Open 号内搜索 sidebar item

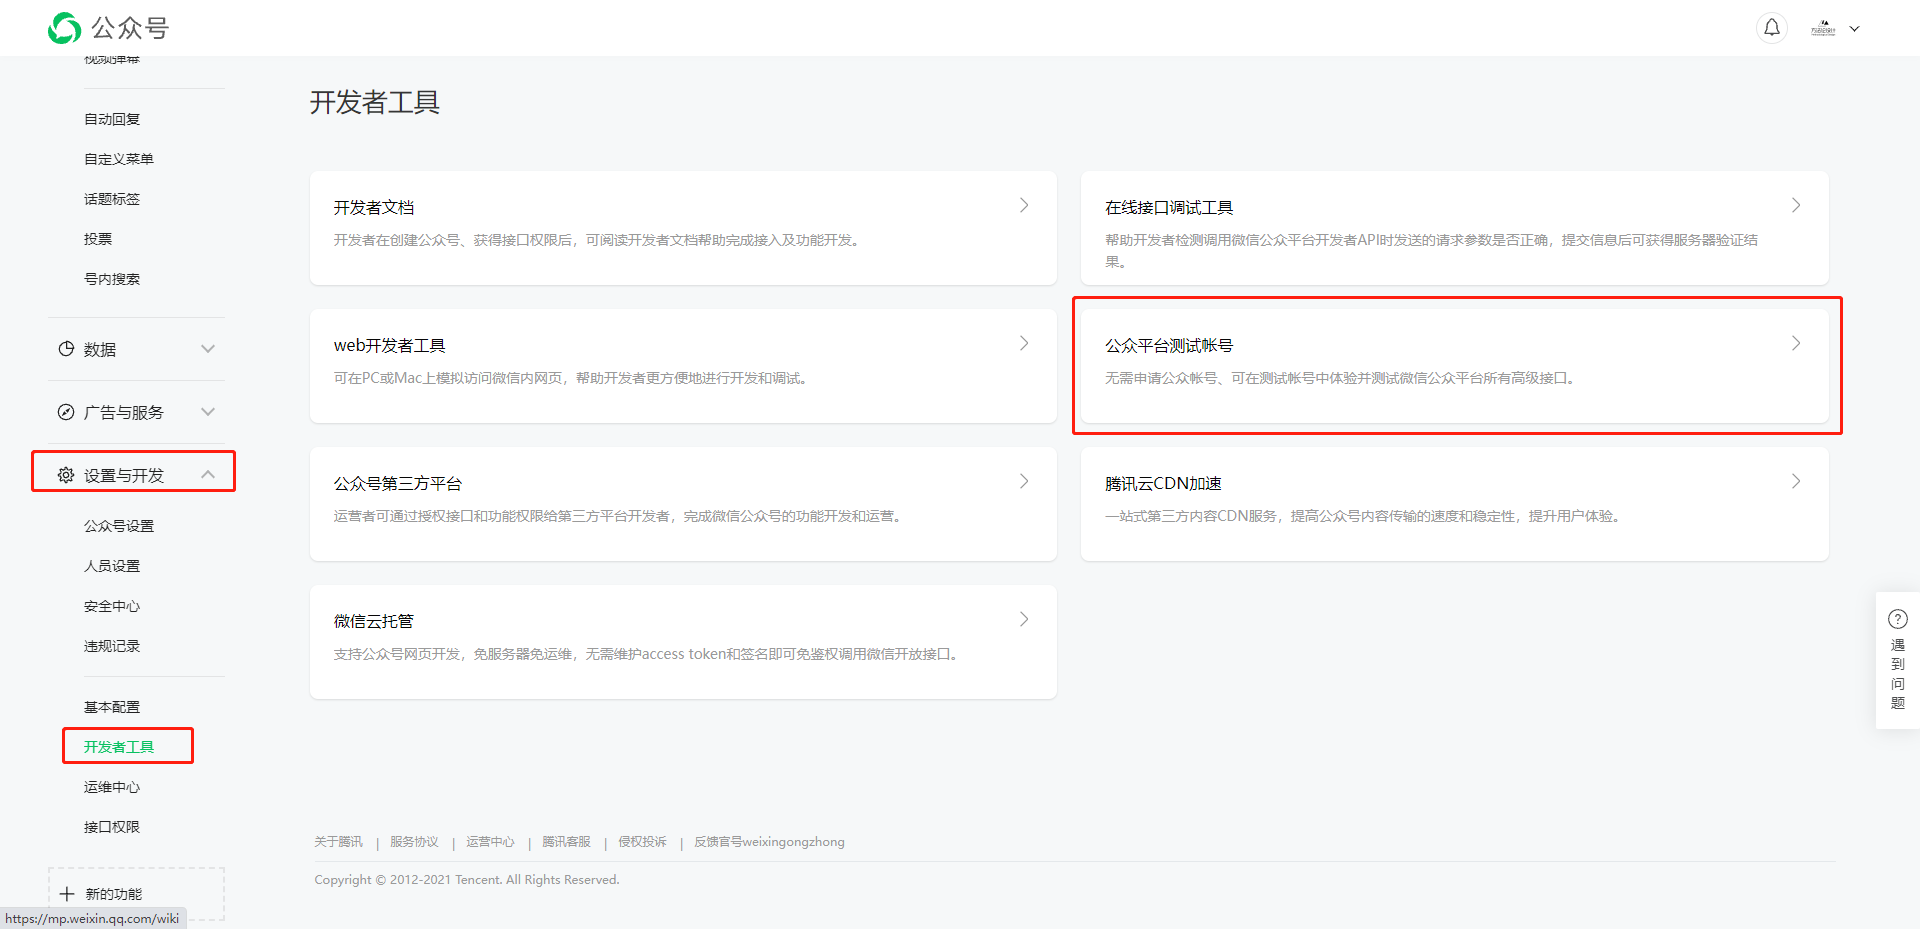click(x=112, y=279)
